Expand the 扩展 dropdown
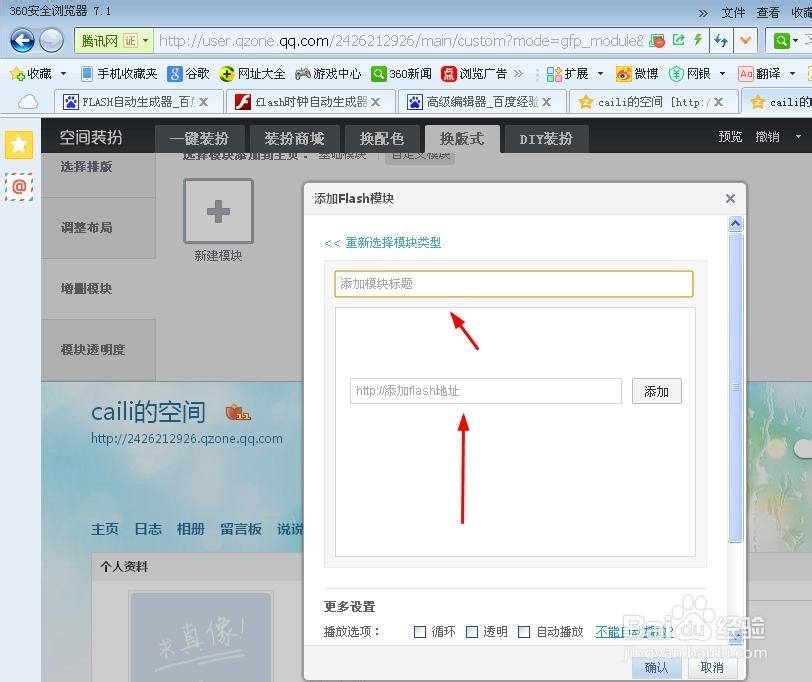The height and width of the screenshot is (682, 812). (x=578, y=73)
